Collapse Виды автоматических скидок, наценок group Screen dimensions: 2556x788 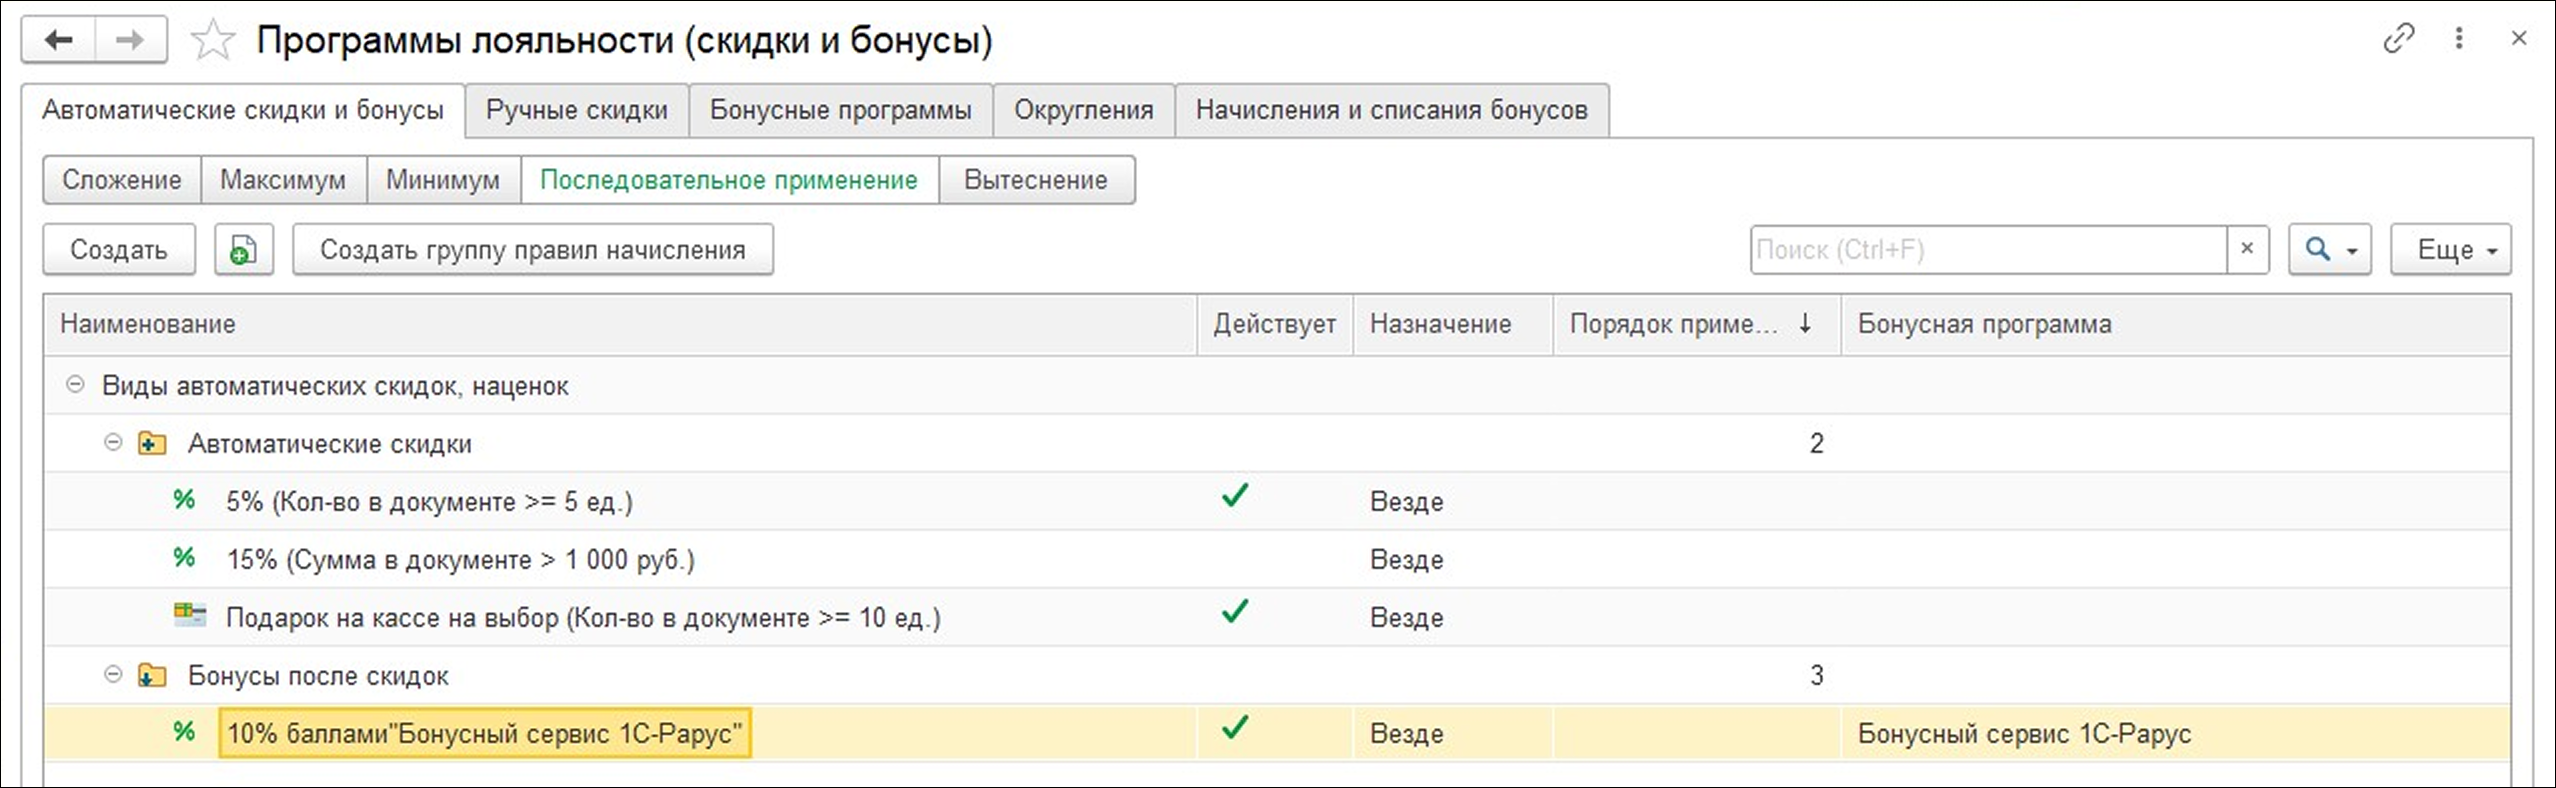click(75, 385)
